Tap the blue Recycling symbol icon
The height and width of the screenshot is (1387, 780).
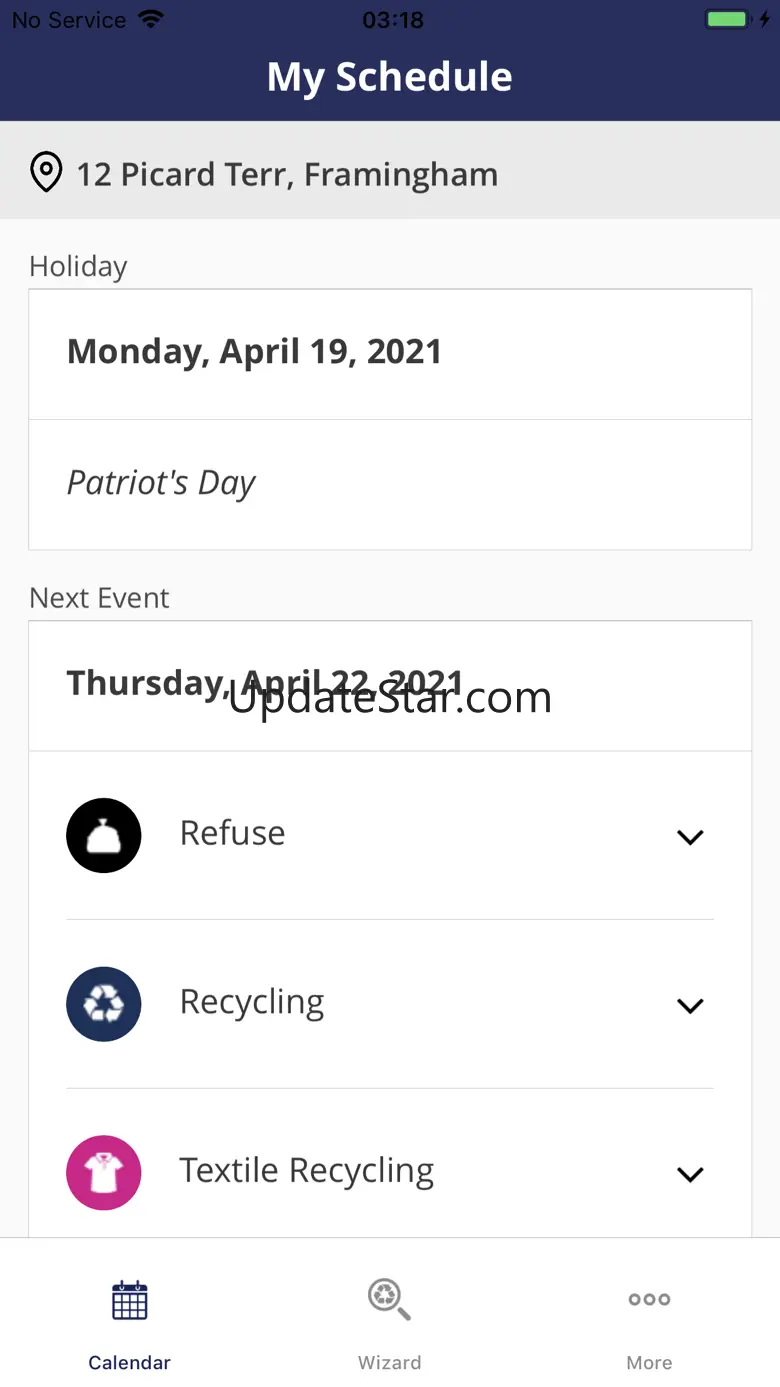104,1004
